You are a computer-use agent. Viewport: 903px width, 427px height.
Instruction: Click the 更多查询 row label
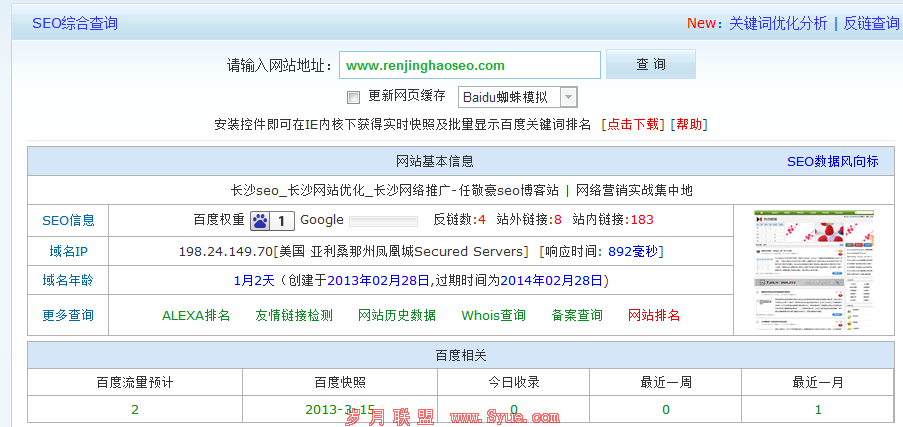point(68,315)
